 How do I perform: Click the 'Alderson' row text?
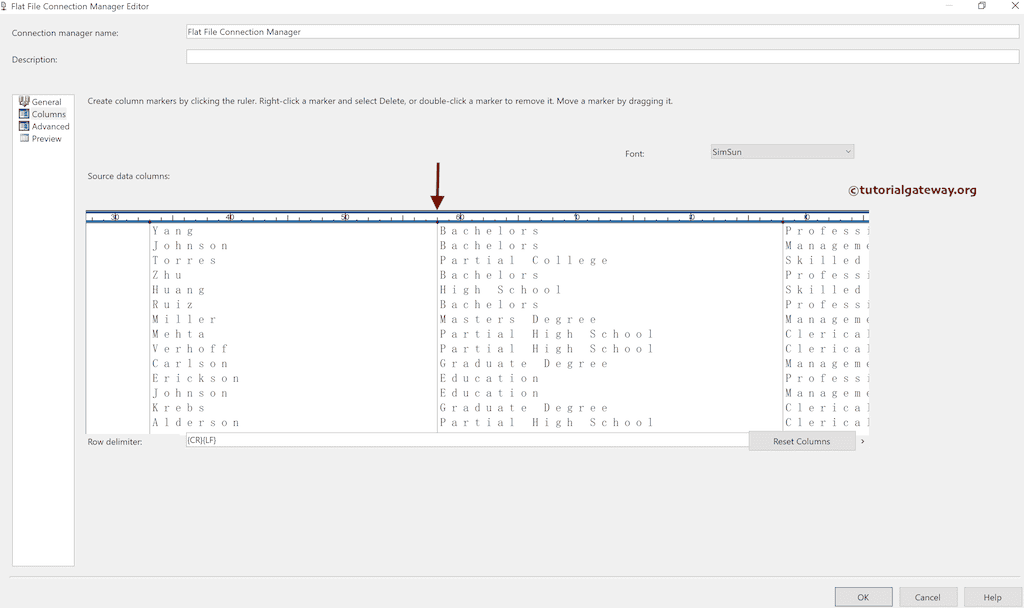(x=196, y=423)
